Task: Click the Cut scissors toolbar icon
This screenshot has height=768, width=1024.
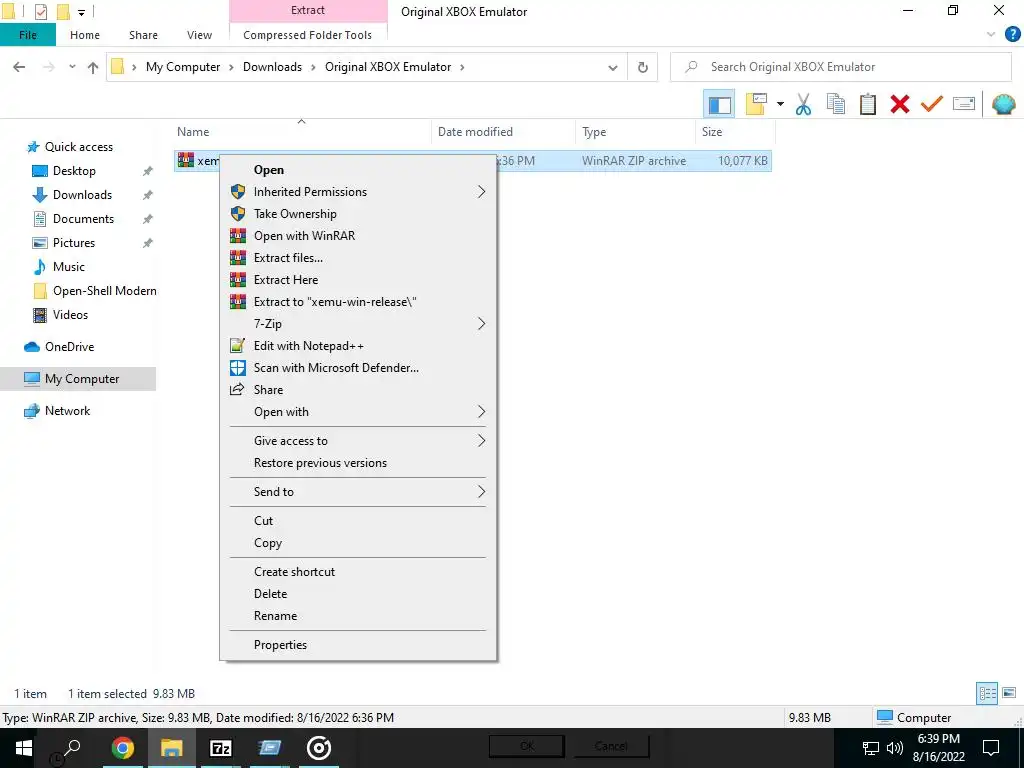Action: (x=803, y=104)
